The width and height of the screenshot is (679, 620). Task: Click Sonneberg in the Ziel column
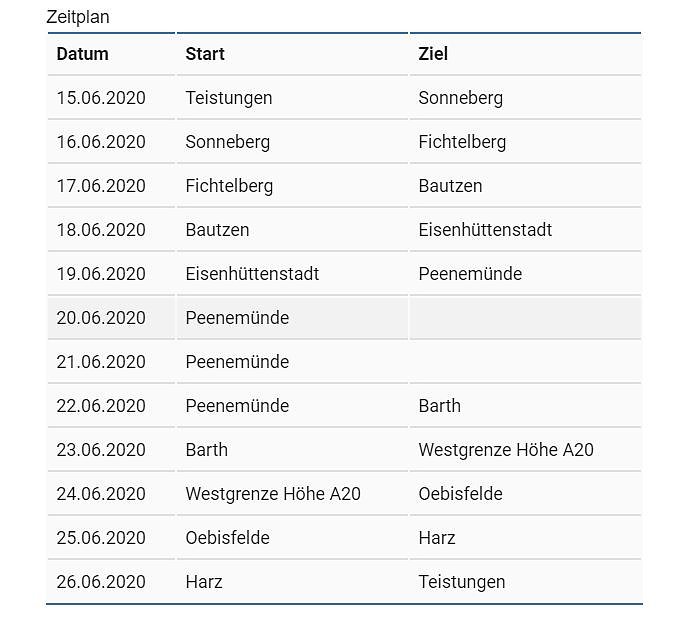(461, 98)
